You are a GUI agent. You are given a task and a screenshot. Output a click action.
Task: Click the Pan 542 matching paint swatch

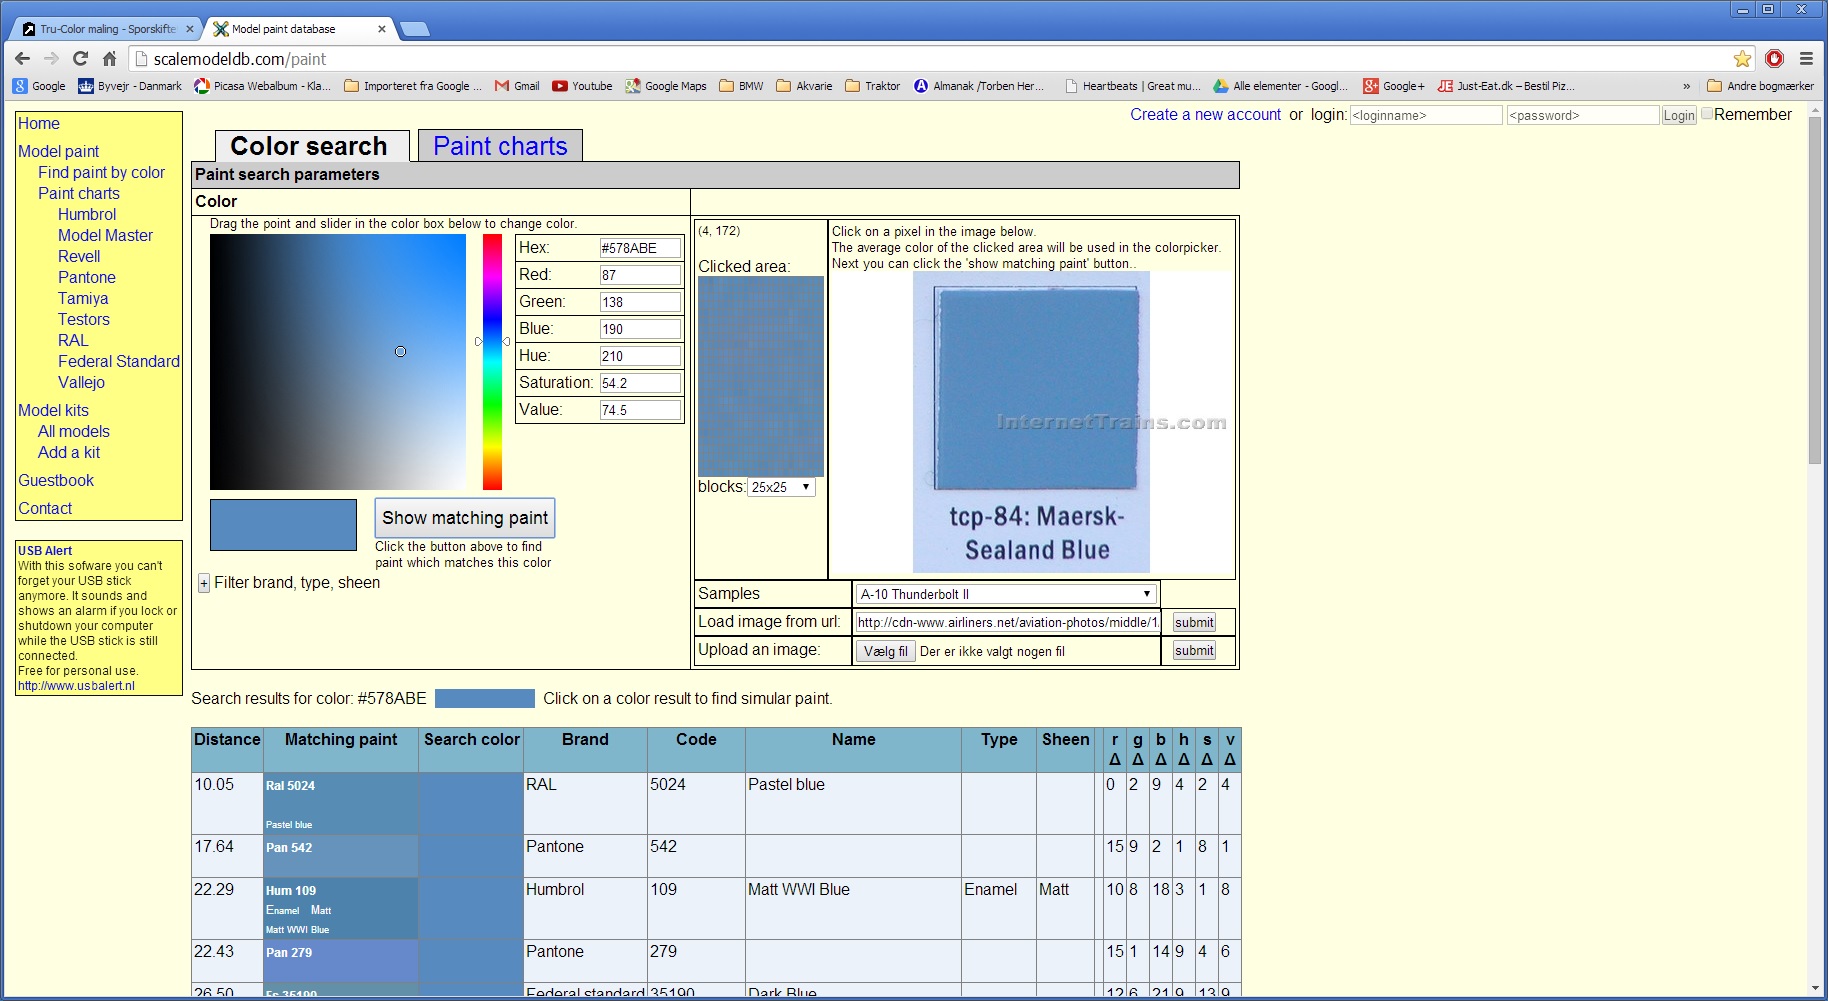tap(341, 856)
